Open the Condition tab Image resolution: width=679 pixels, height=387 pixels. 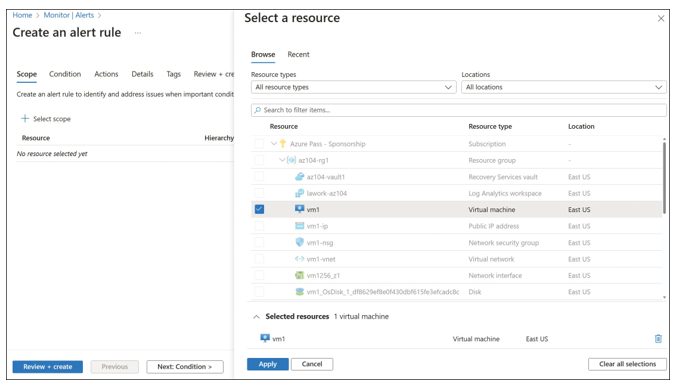tap(65, 74)
